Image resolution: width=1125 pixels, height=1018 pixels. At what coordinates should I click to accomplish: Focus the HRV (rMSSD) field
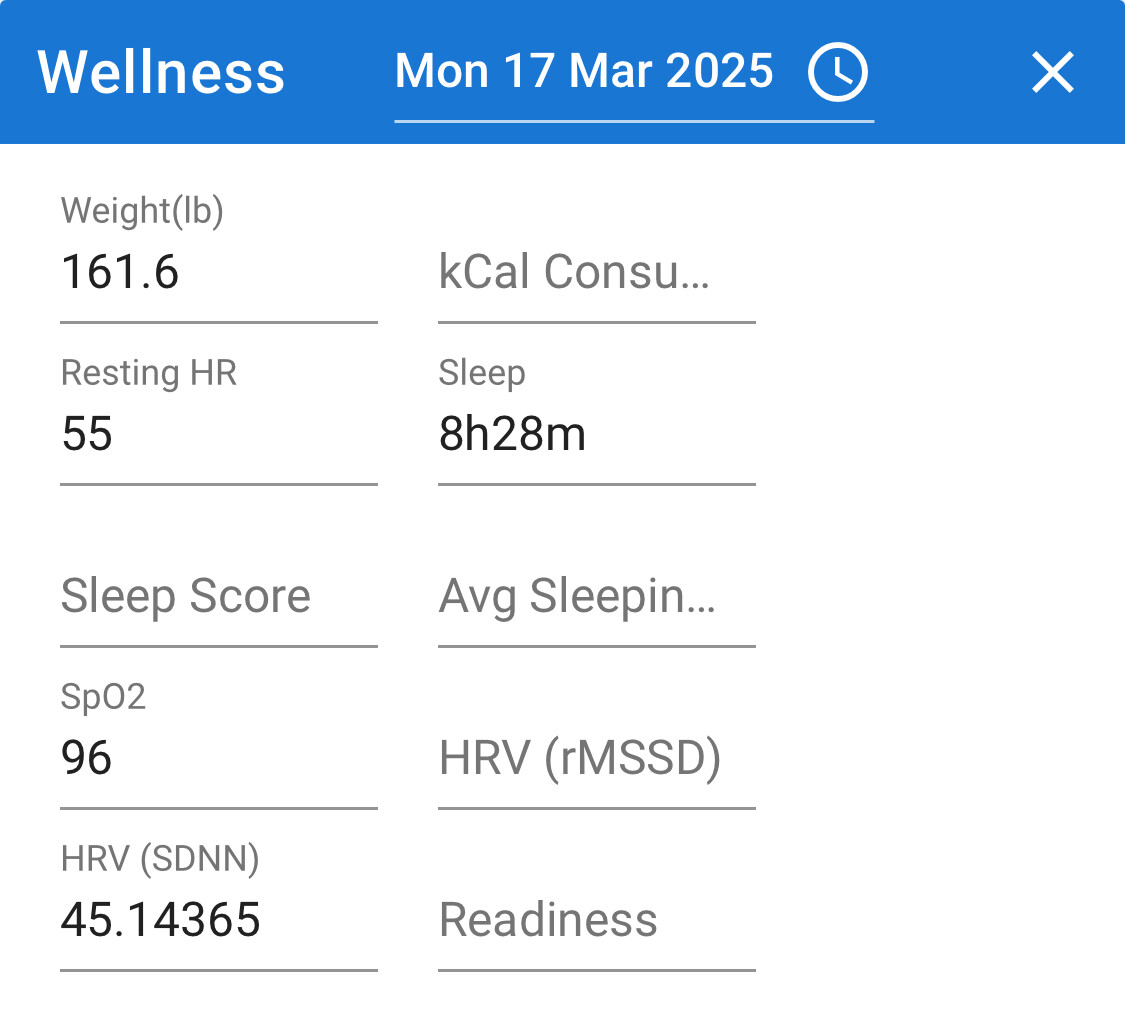pos(597,758)
